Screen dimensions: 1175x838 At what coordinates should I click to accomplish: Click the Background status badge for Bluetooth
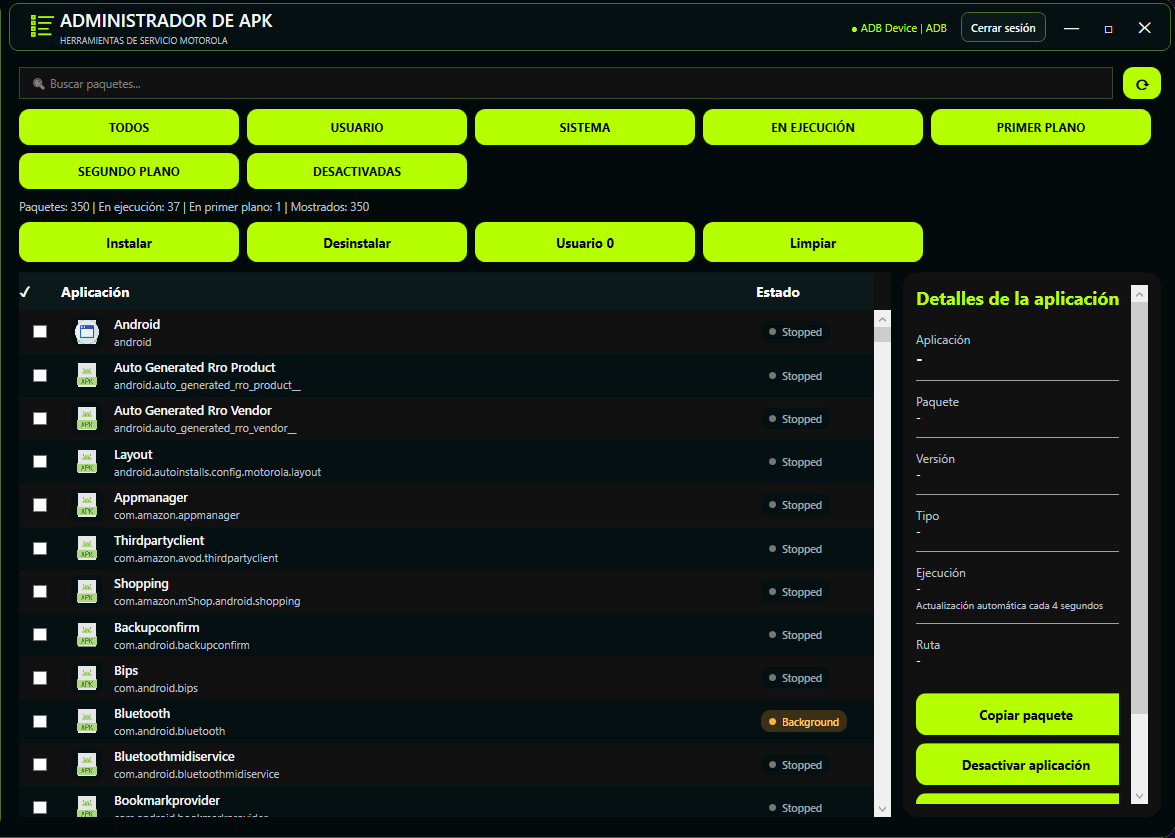click(803, 722)
